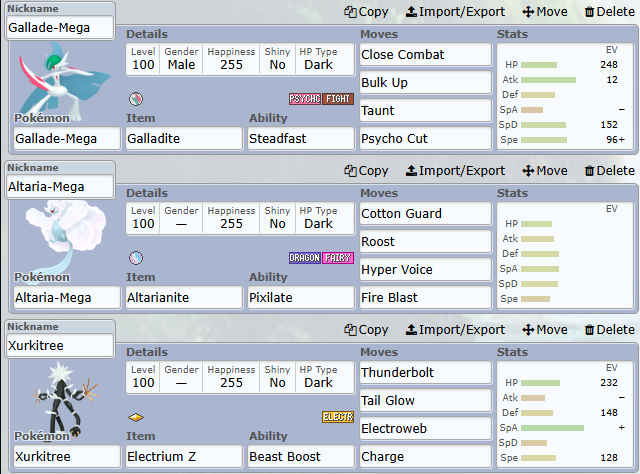The width and height of the screenshot is (640, 474).
Task: Select the Psycho Cut move slot
Action: [426, 138]
